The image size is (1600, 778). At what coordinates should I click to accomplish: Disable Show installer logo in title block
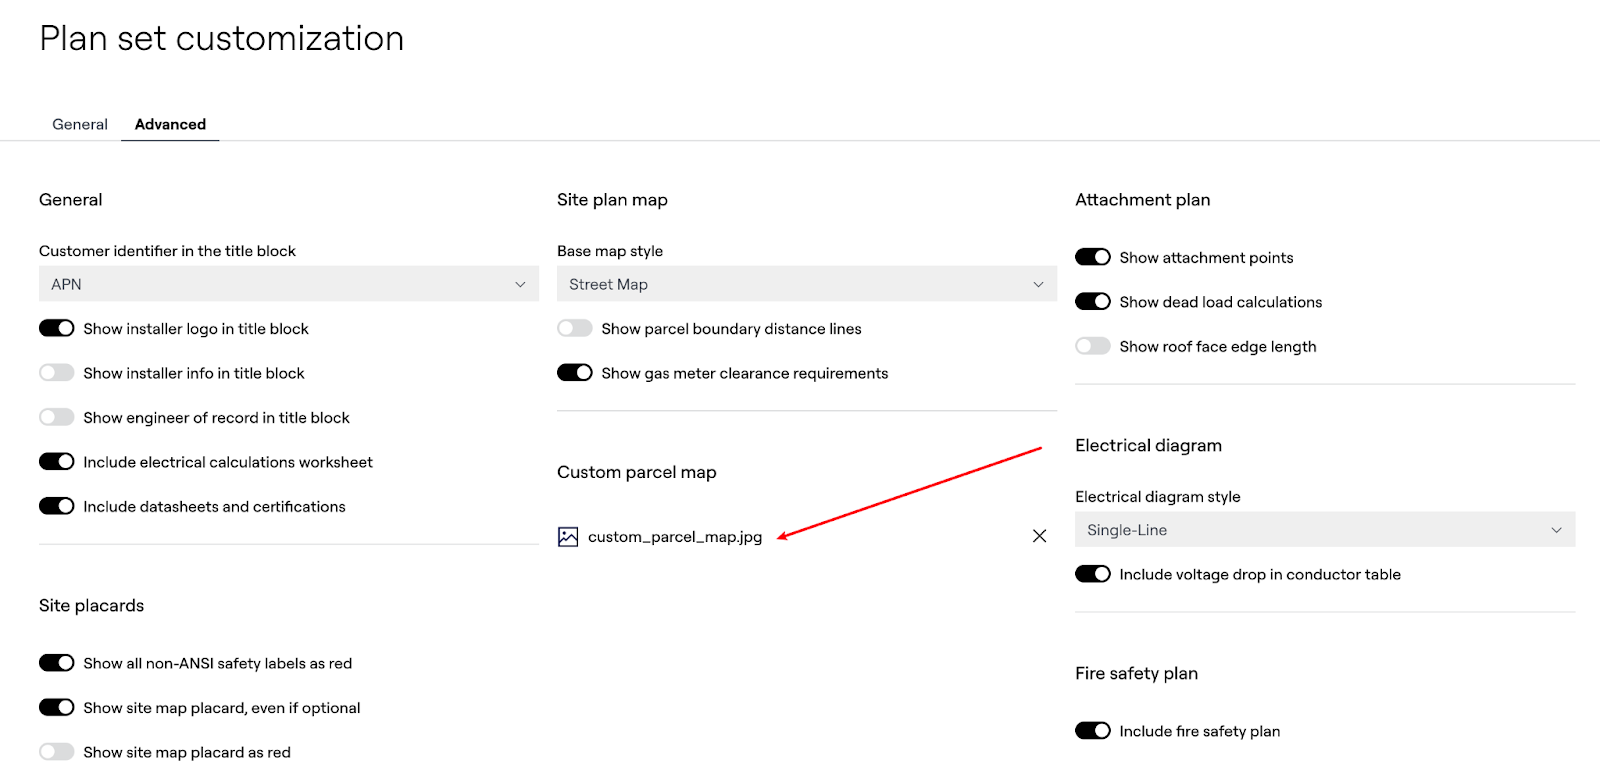[x=57, y=328]
